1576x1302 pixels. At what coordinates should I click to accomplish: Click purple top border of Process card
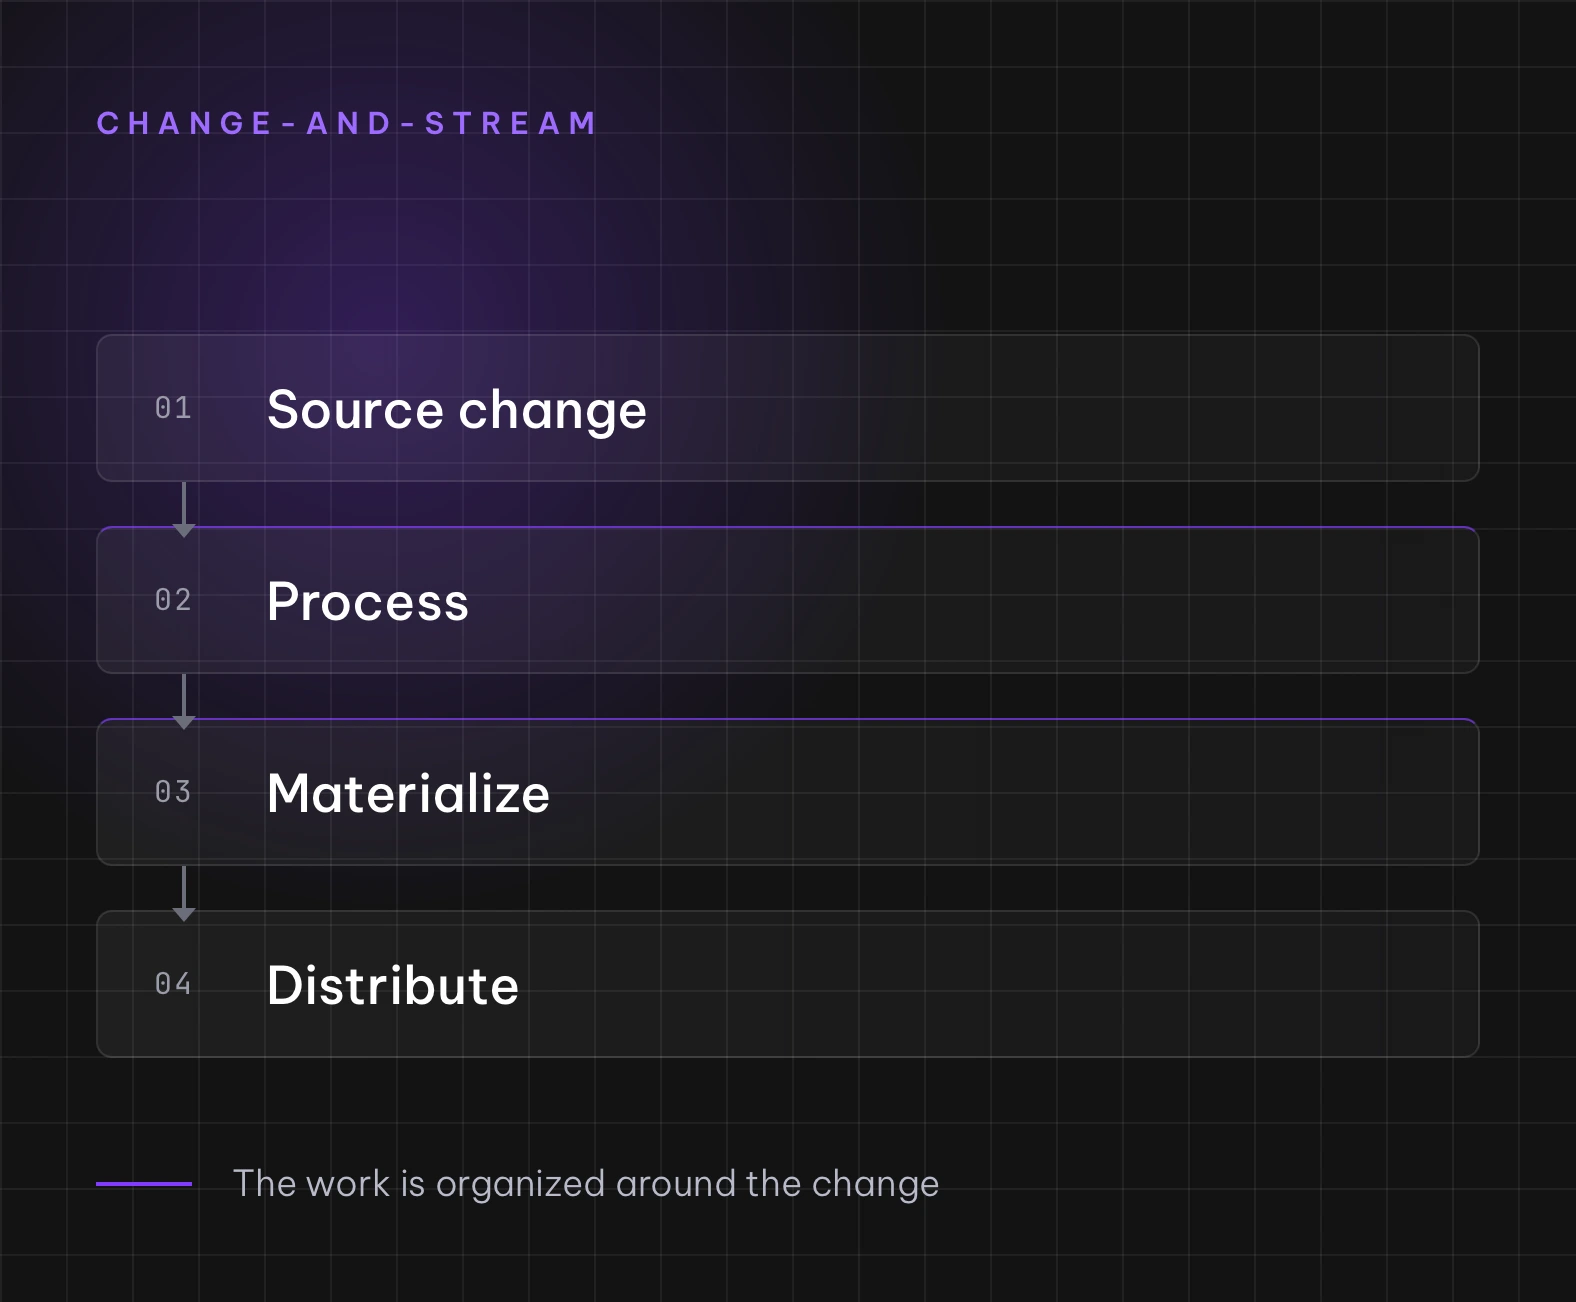(x=787, y=527)
